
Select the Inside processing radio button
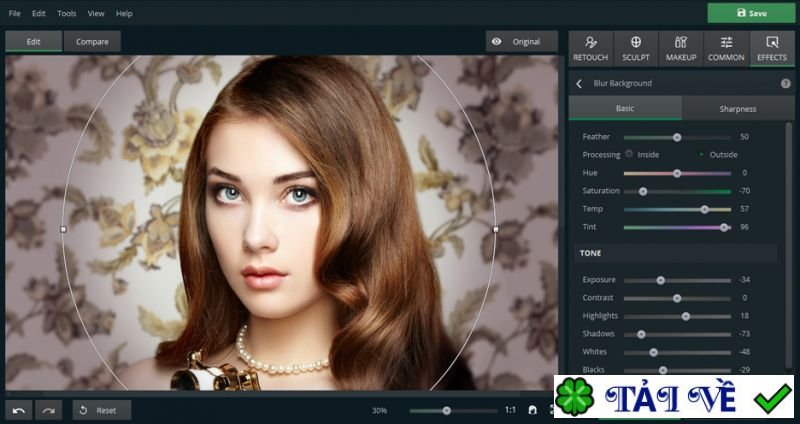(630, 154)
